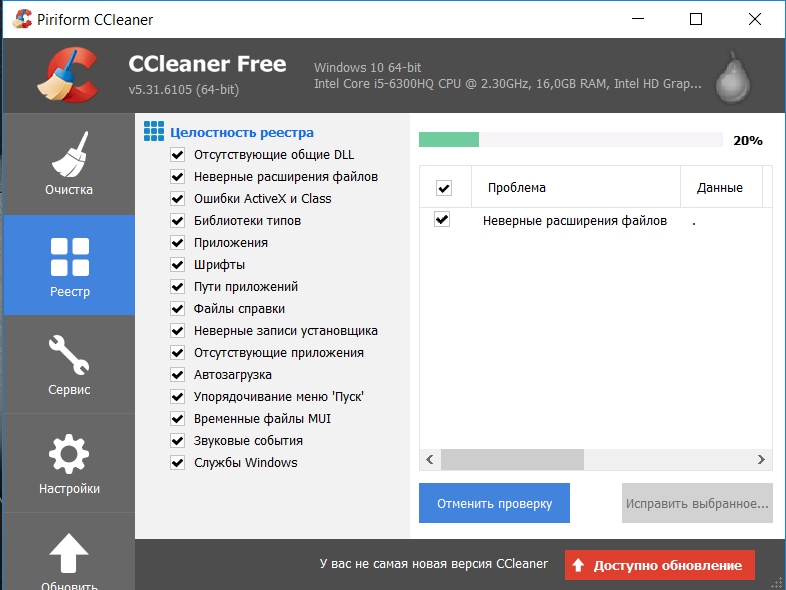
Task: Uncheck Звуковые события checkbox
Action: point(177,441)
